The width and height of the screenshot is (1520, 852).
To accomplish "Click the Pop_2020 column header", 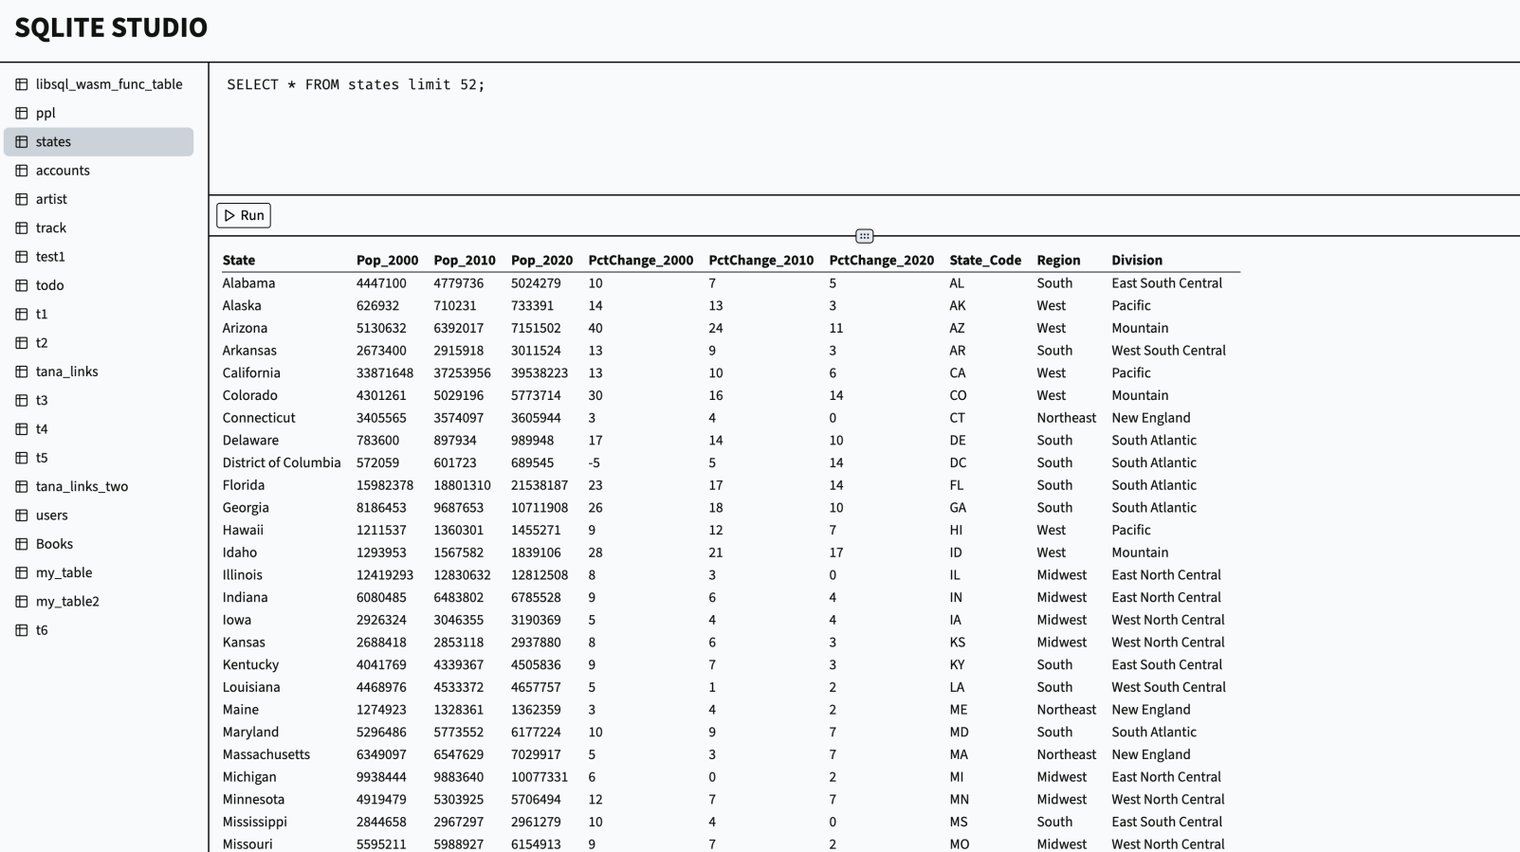I will (x=542, y=260).
